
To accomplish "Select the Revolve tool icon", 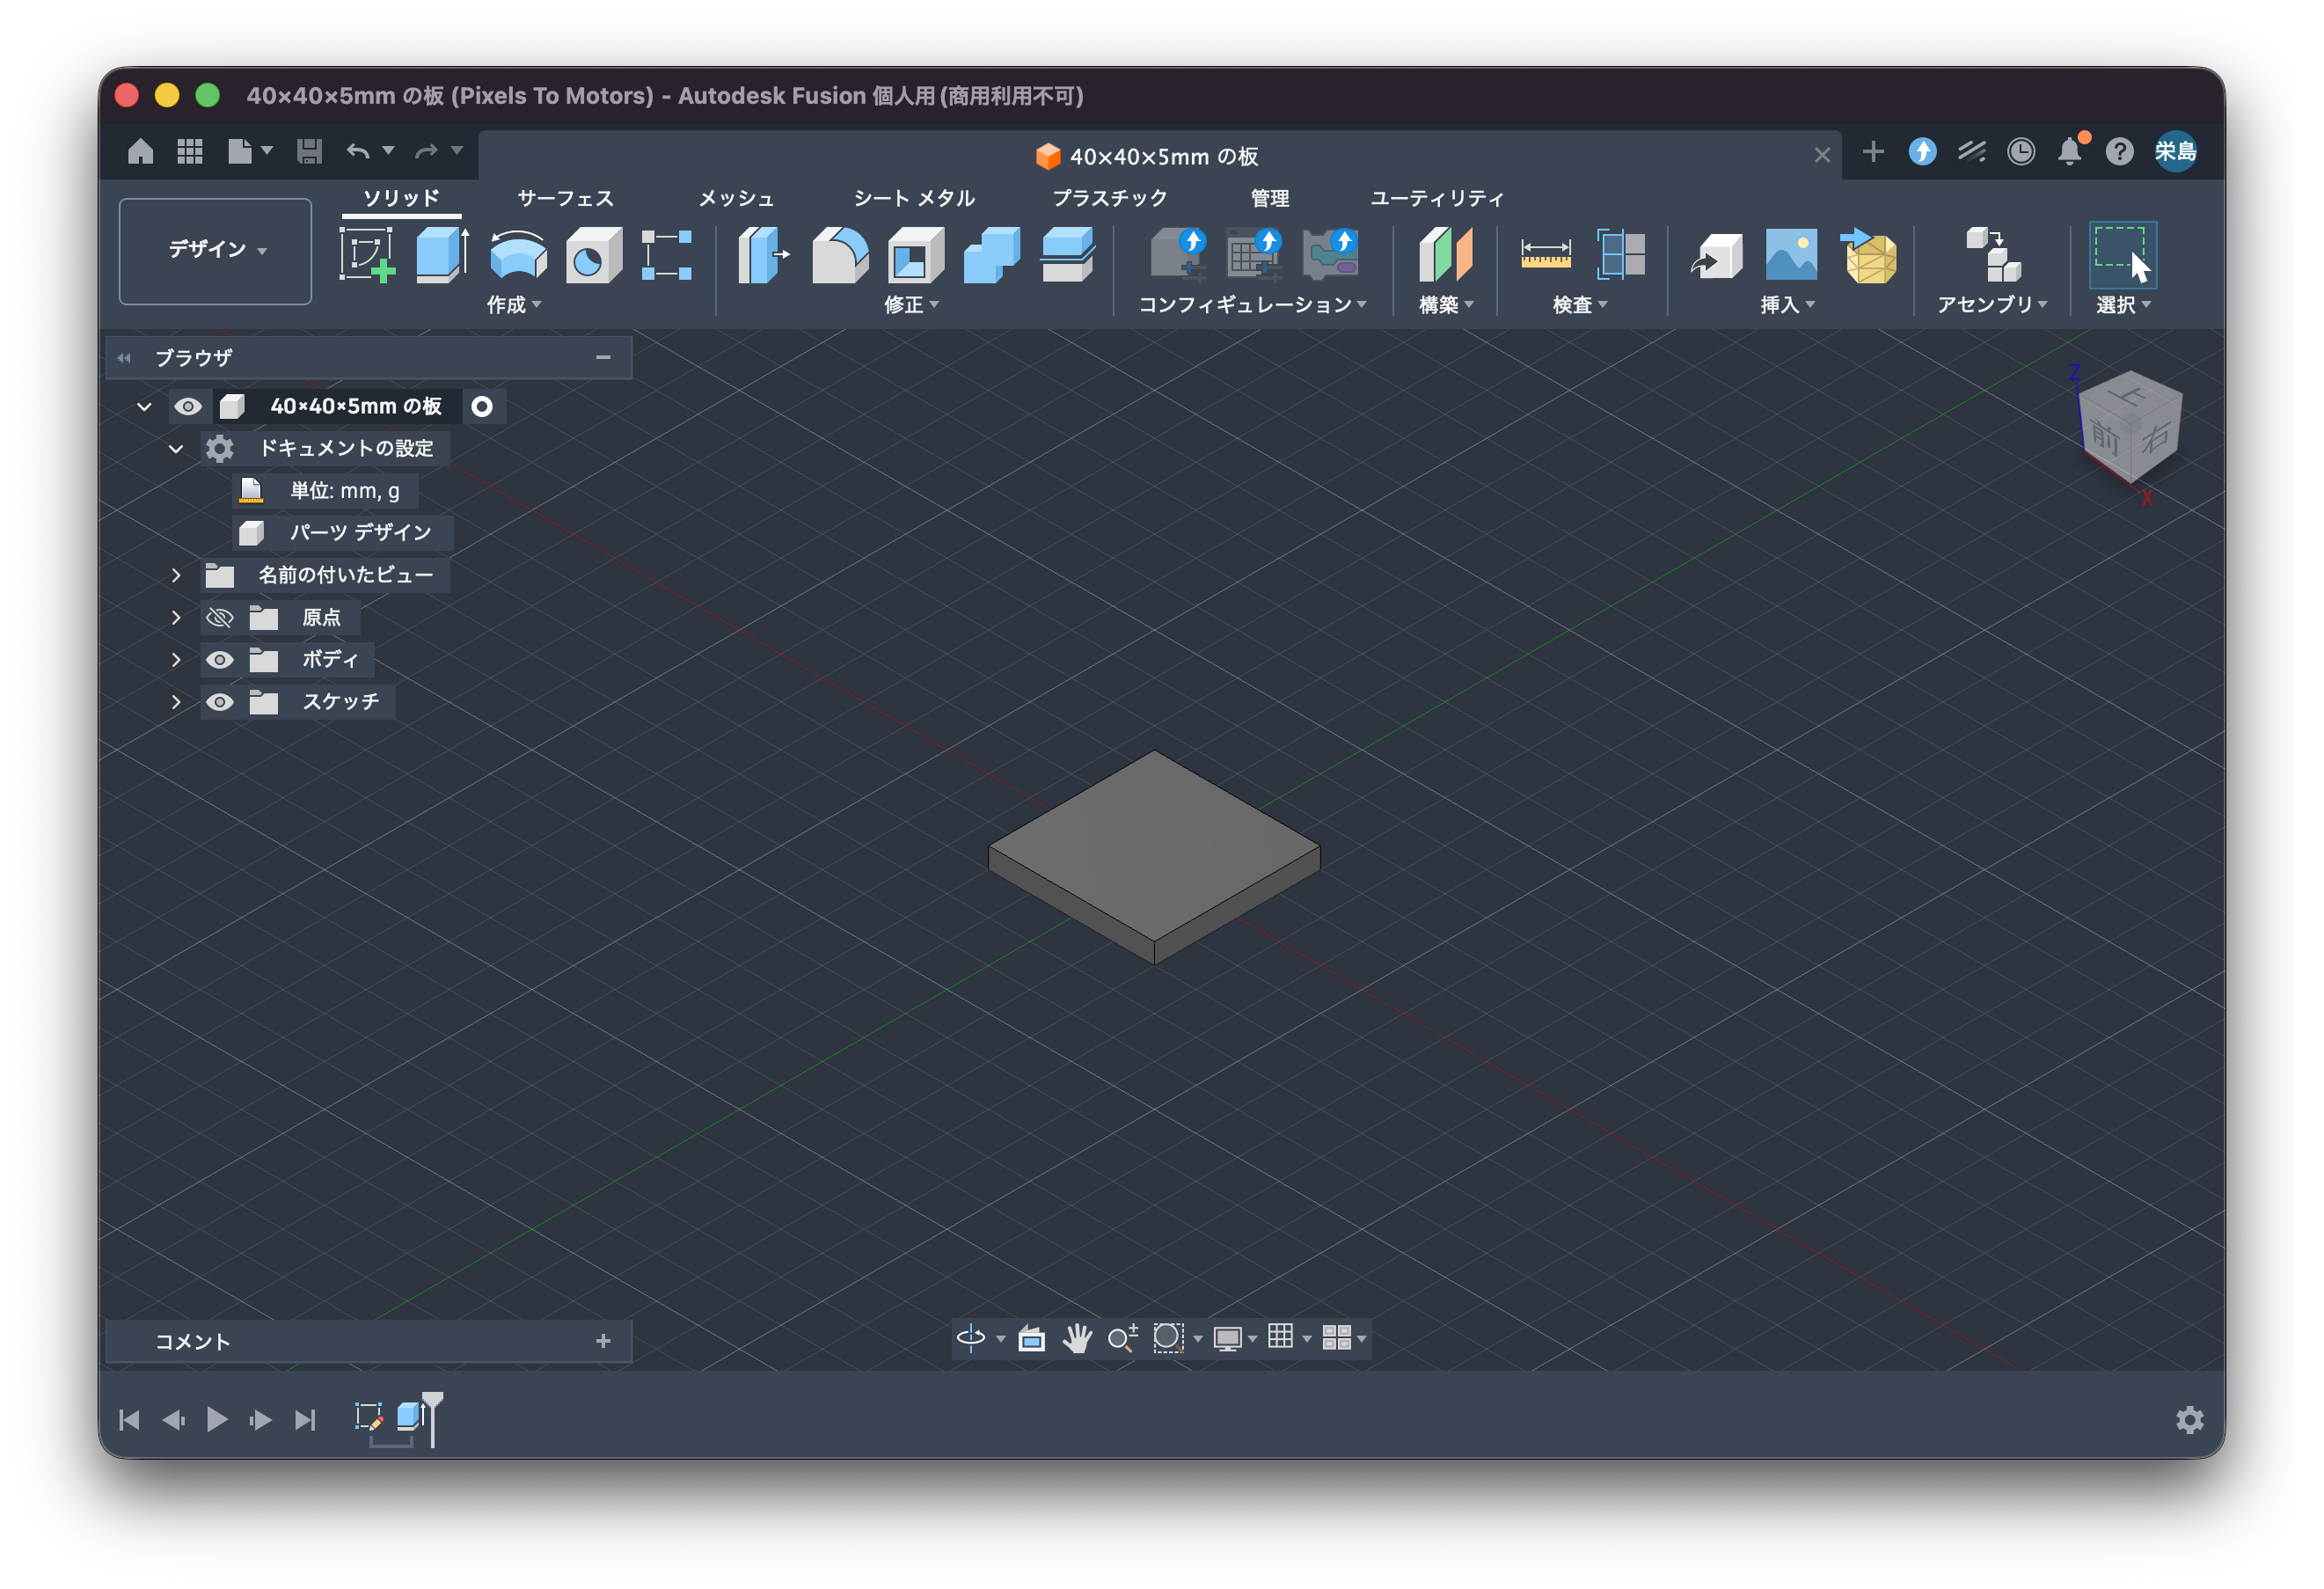I will point(518,254).
